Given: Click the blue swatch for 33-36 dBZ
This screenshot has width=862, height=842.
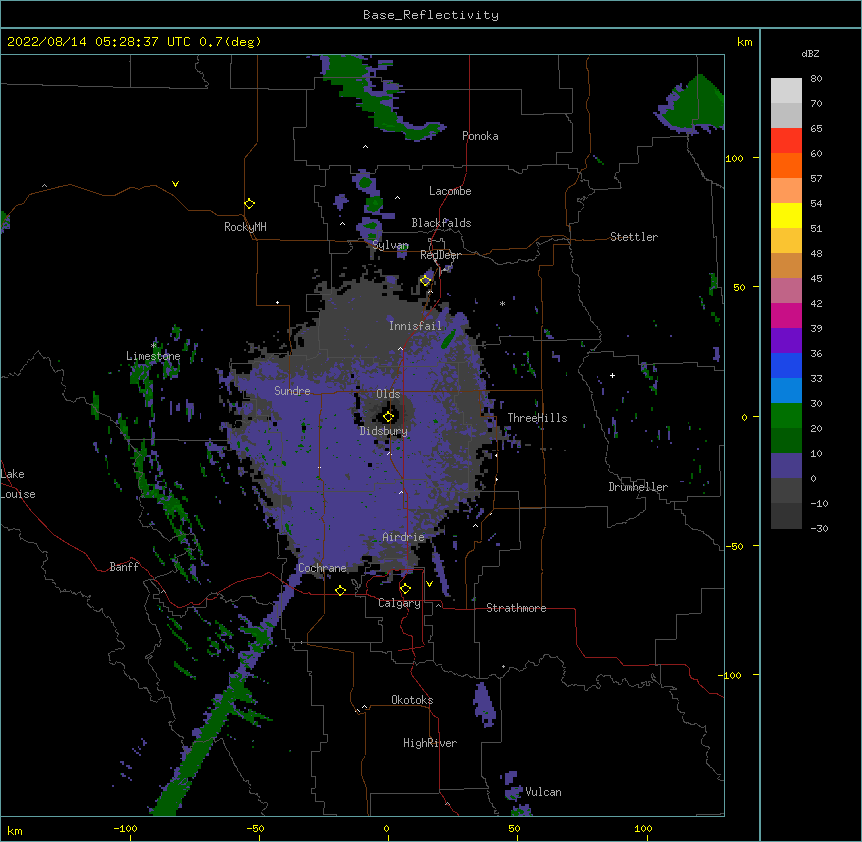Looking at the screenshot, I should [786, 365].
